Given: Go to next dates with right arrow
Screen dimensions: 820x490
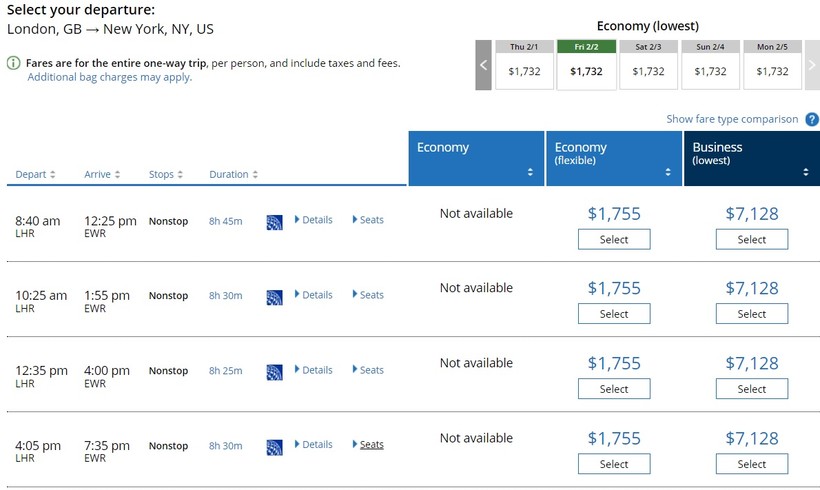Looking at the screenshot, I should click(812, 65).
